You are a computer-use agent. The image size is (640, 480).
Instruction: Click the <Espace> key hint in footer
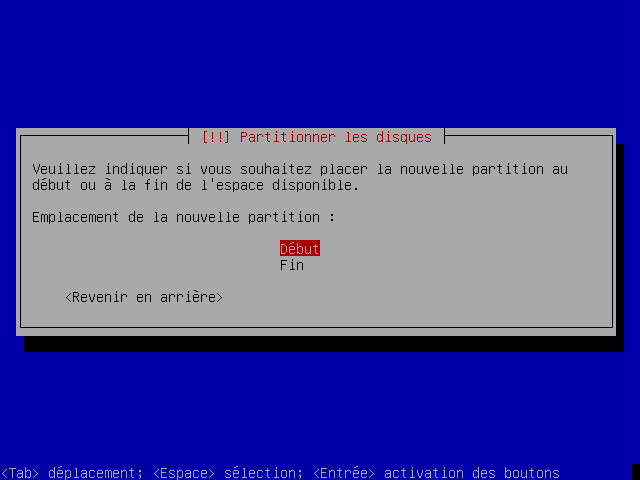(184, 473)
